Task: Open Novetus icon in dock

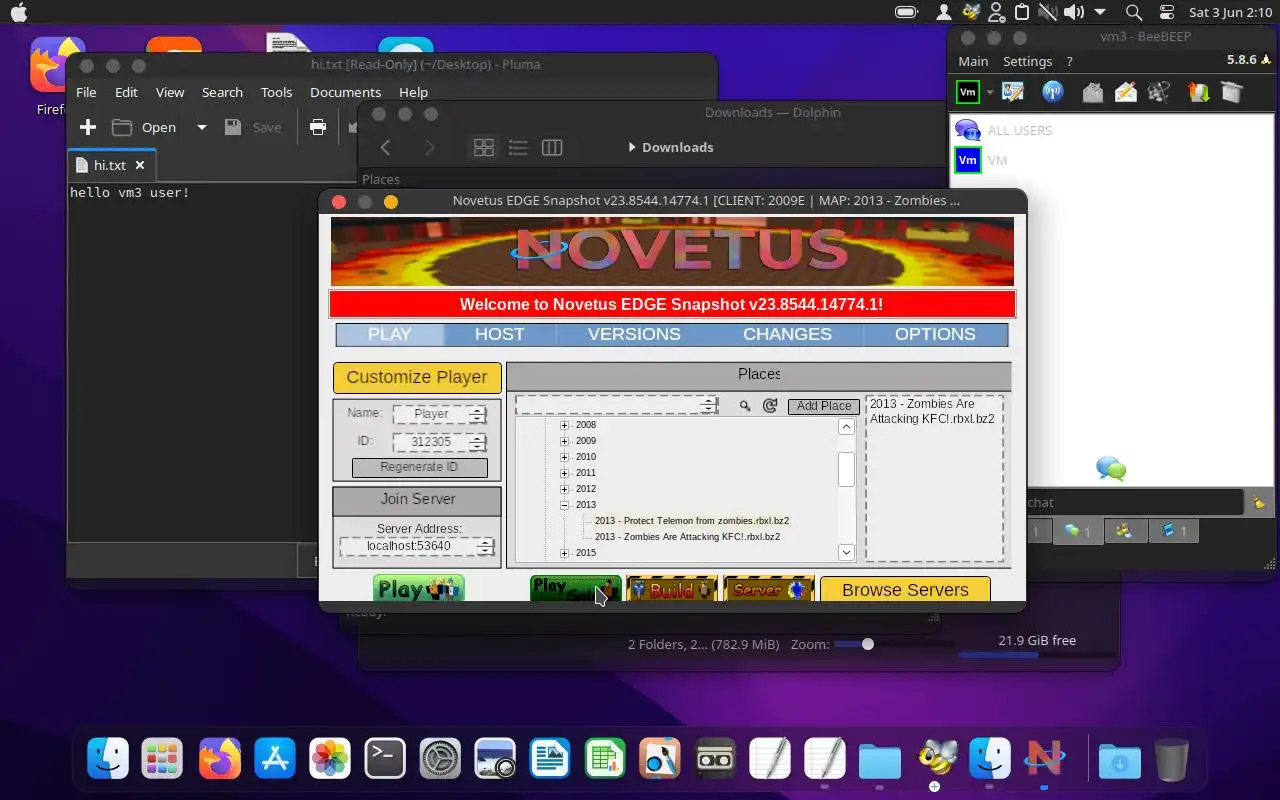Action: pos(1045,759)
